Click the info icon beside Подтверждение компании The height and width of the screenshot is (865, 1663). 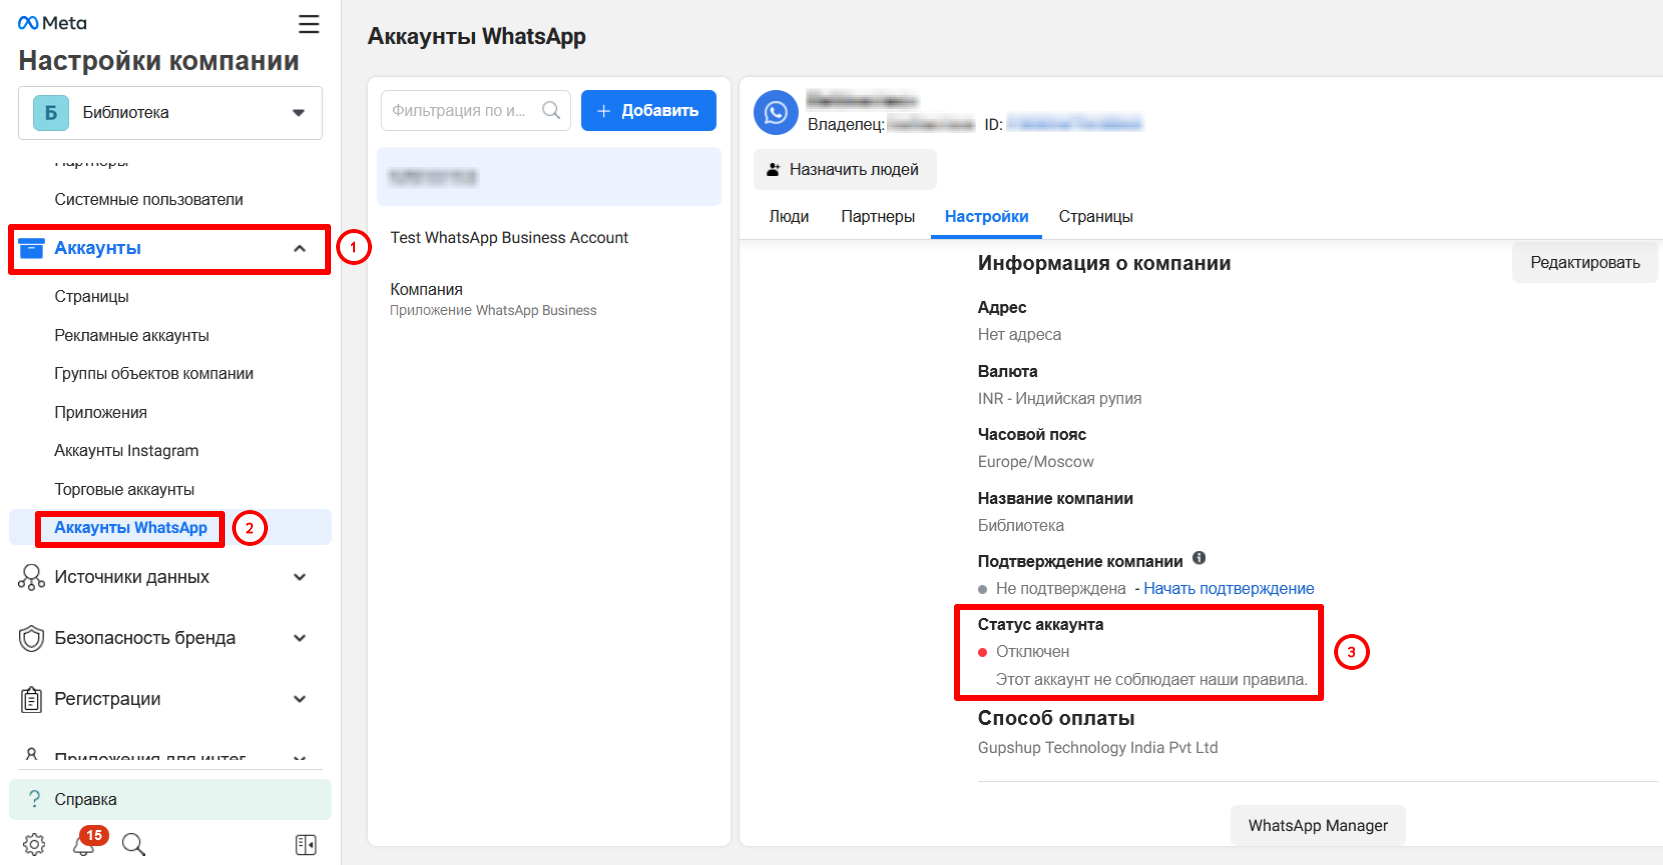tap(1199, 558)
